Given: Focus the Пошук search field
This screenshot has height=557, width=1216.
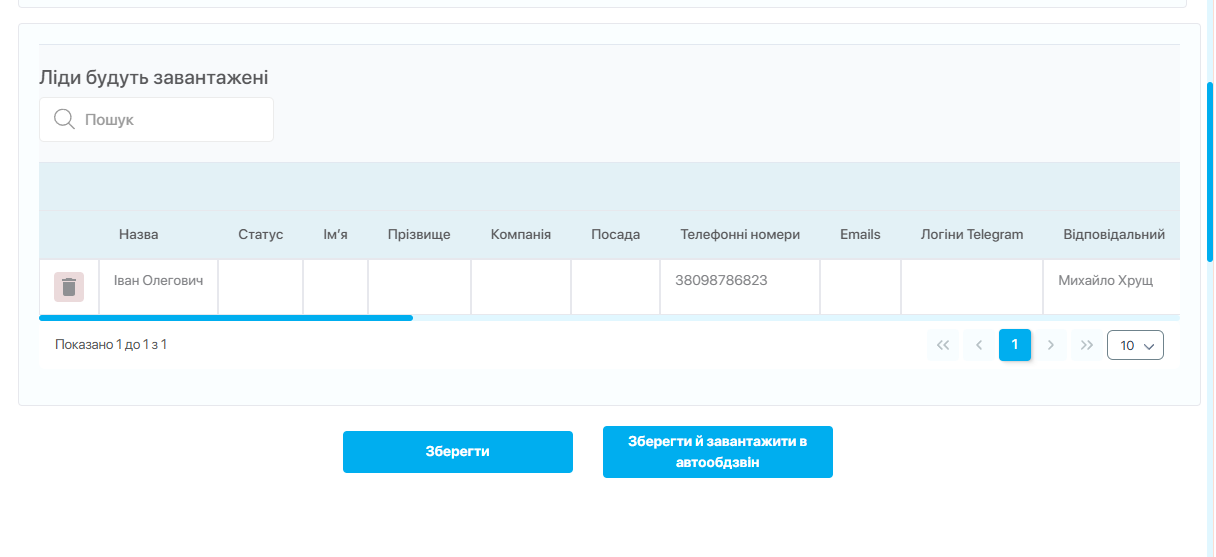Looking at the screenshot, I should tap(156, 119).
